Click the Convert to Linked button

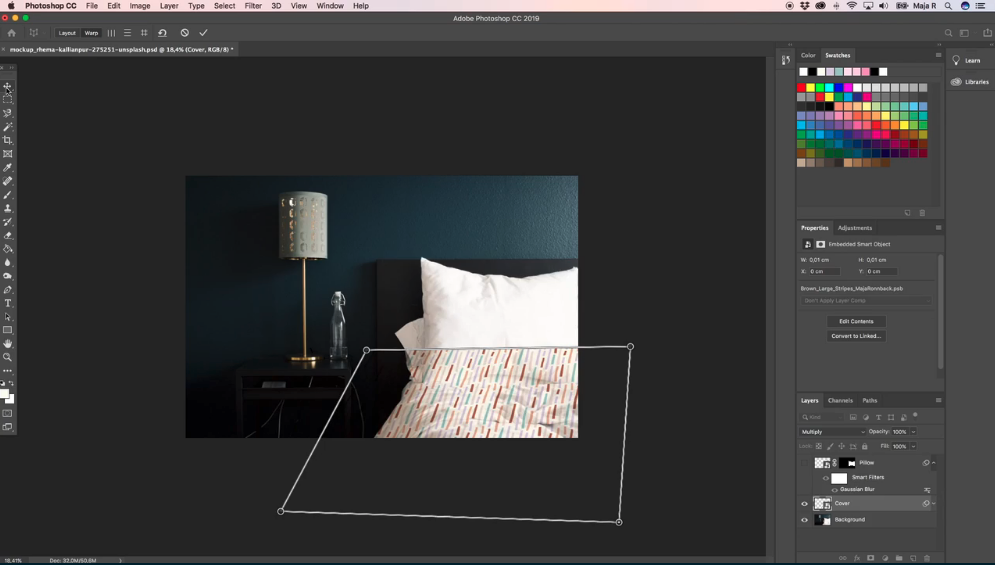[x=856, y=336]
